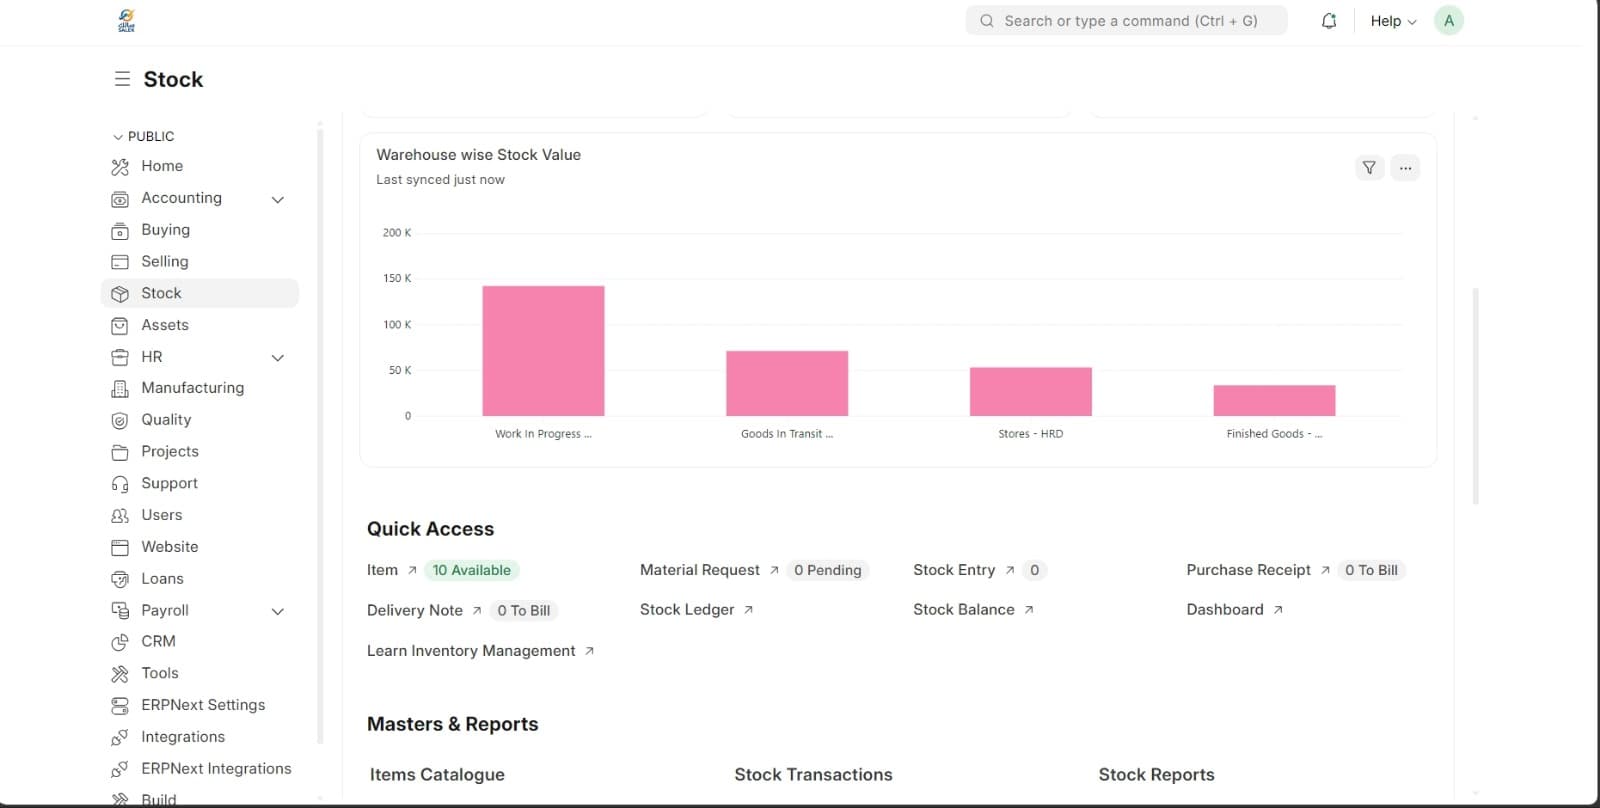Open the Stock Balance report link
Image resolution: width=1600 pixels, height=808 pixels.
point(964,610)
